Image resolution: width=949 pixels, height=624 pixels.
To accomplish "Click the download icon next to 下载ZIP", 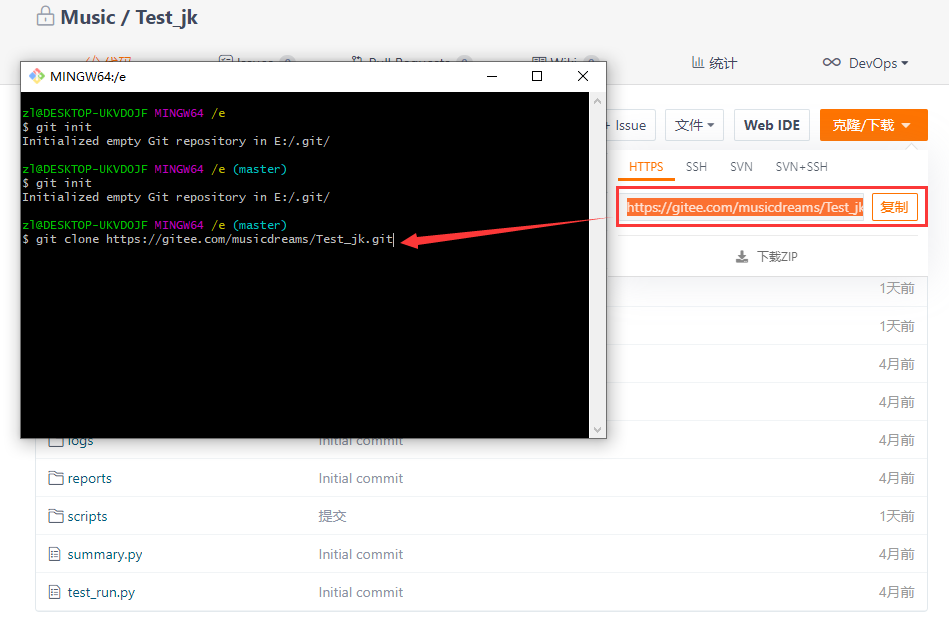I will coord(741,257).
